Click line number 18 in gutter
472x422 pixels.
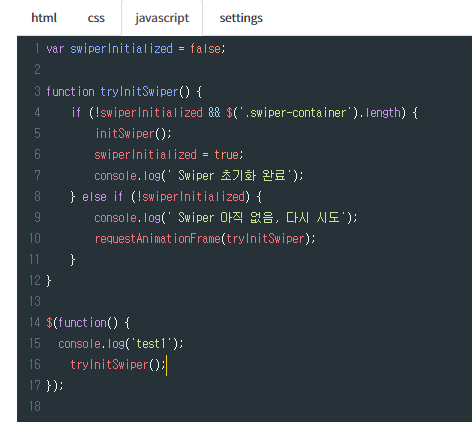pyautogui.click(x=35, y=407)
